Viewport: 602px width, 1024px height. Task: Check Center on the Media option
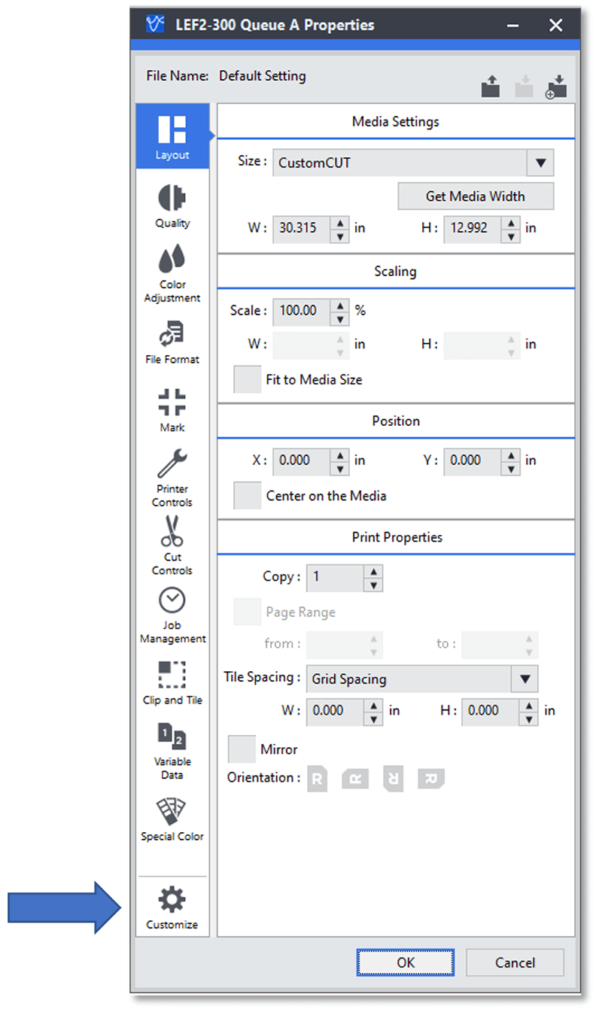tap(247, 495)
